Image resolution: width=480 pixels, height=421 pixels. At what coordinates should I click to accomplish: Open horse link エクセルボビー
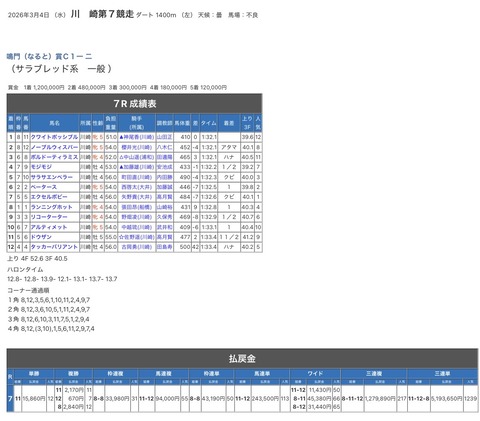pyautogui.click(x=49, y=197)
